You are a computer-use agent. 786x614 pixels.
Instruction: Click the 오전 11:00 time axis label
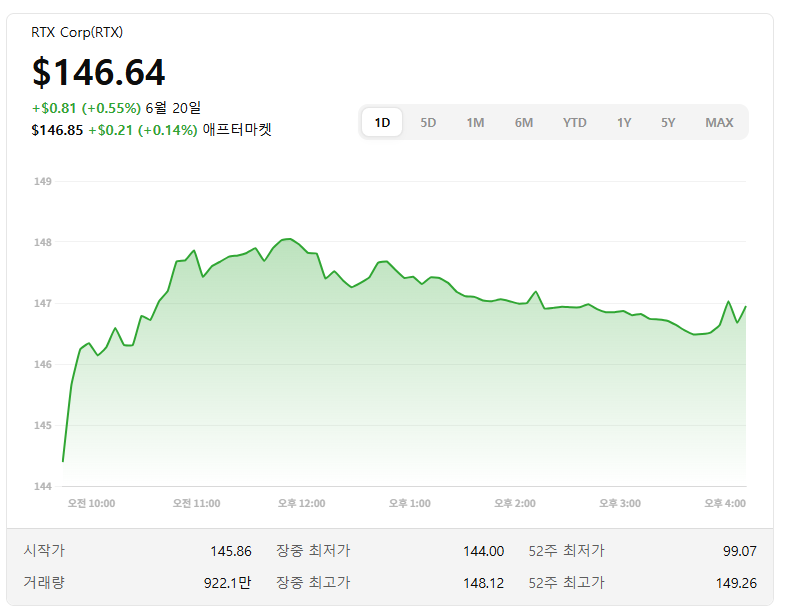click(196, 503)
